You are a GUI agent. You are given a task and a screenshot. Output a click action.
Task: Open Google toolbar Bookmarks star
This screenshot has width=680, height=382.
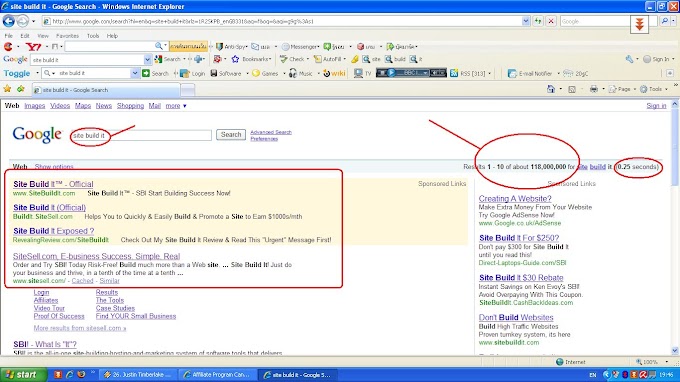coord(251,59)
